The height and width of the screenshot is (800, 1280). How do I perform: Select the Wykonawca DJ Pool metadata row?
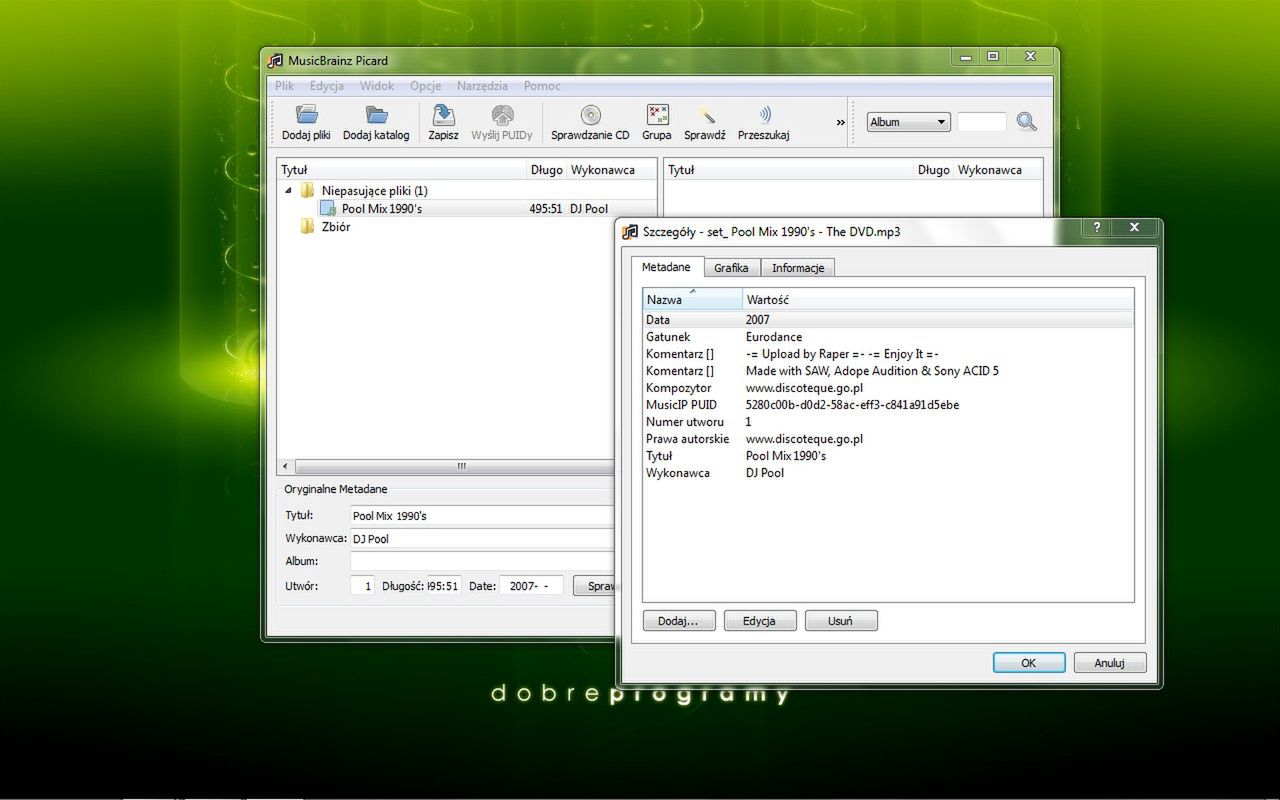pos(888,473)
